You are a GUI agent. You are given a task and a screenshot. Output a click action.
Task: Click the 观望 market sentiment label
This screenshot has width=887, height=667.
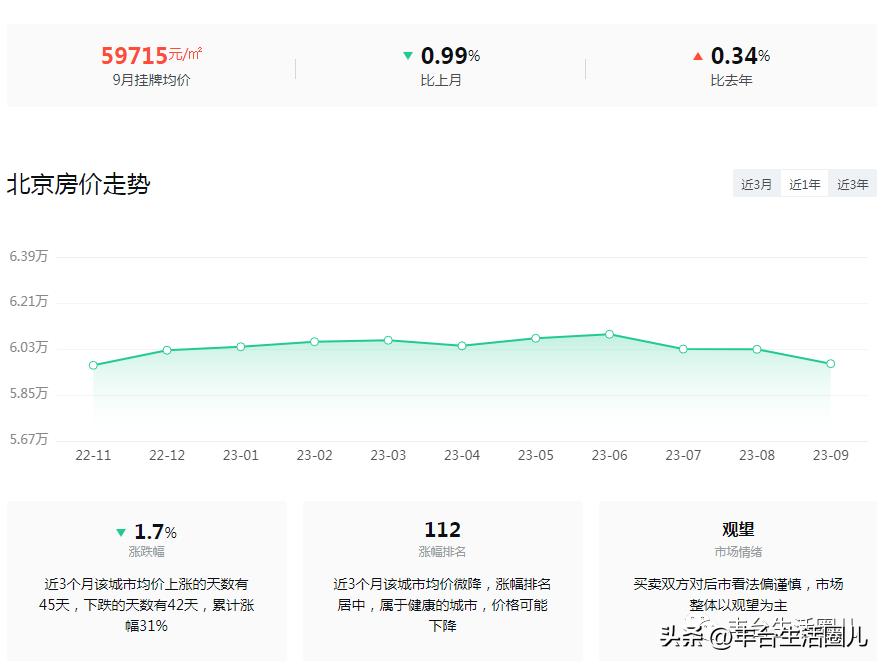click(x=738, y=529)
